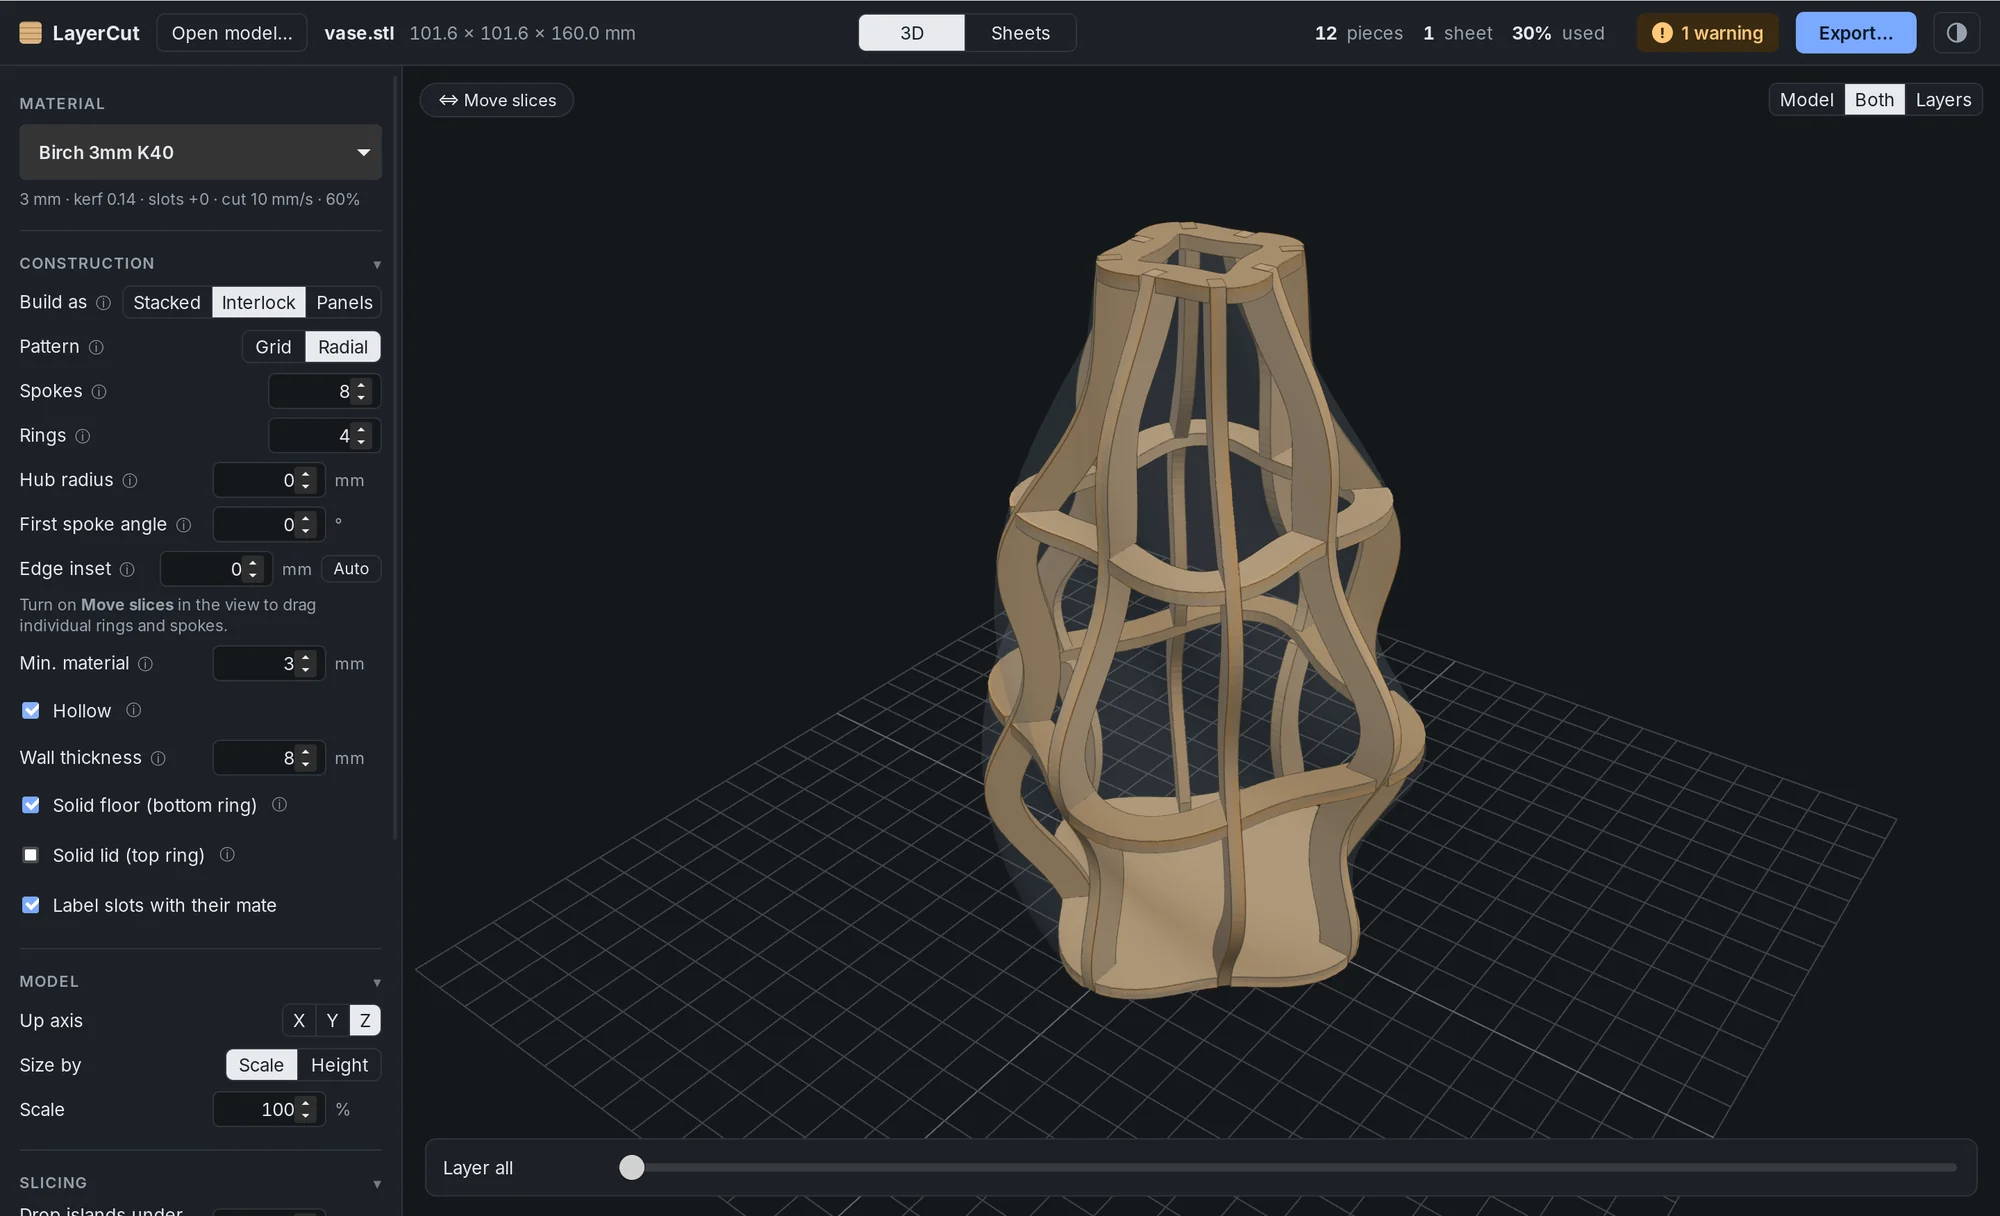
Task: Show Model only in viewport
Action: (x=1806, y=100)
